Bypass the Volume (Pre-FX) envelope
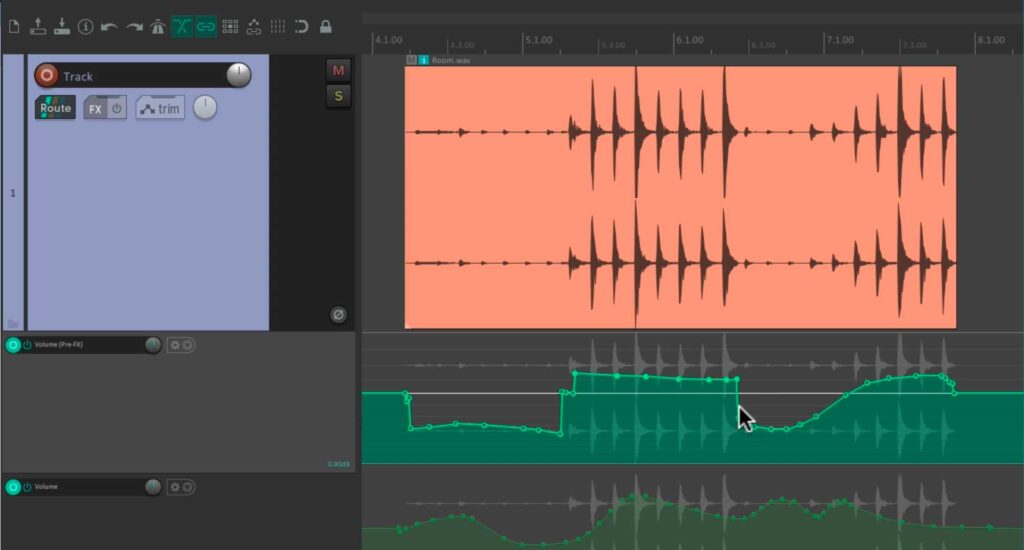 pyautogui.click(x=27, y=345)
